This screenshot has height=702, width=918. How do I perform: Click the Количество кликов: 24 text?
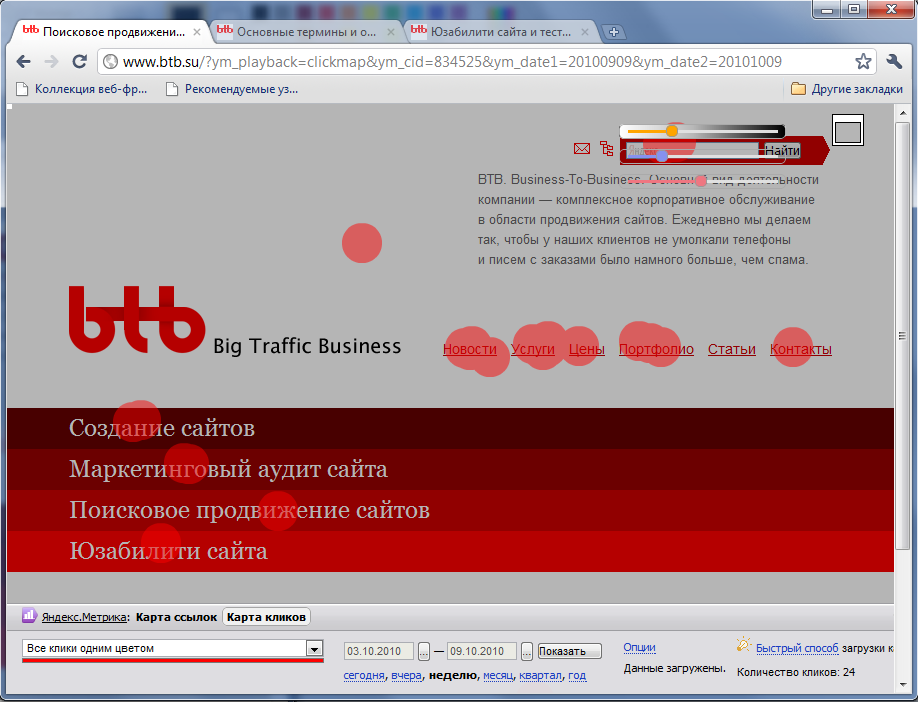[796, 672]
